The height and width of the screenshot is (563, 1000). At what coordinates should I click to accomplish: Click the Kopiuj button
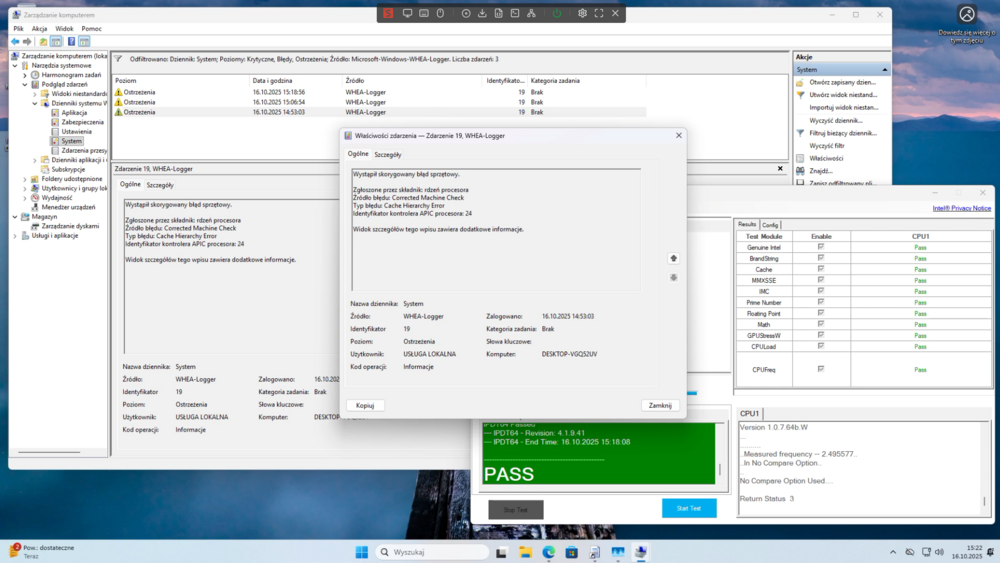pos(365,406)
